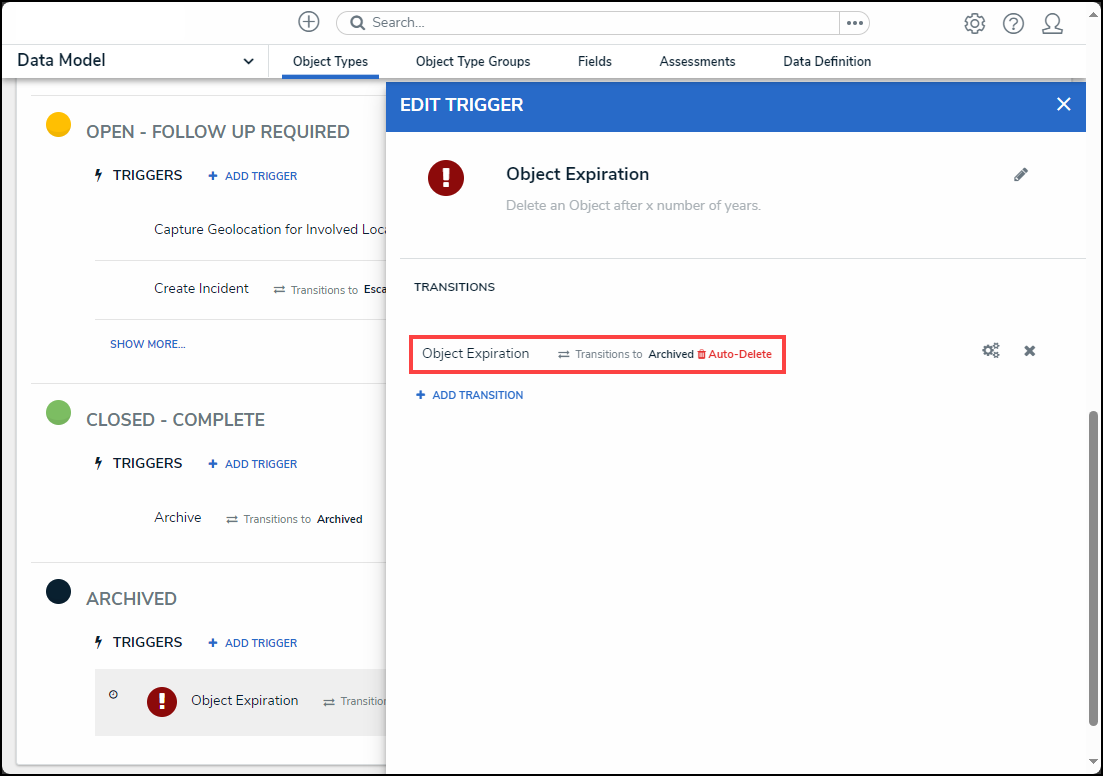Open the help question mark icon
The height and width of the screenshot is (776, 1103).
(1013, 23)
